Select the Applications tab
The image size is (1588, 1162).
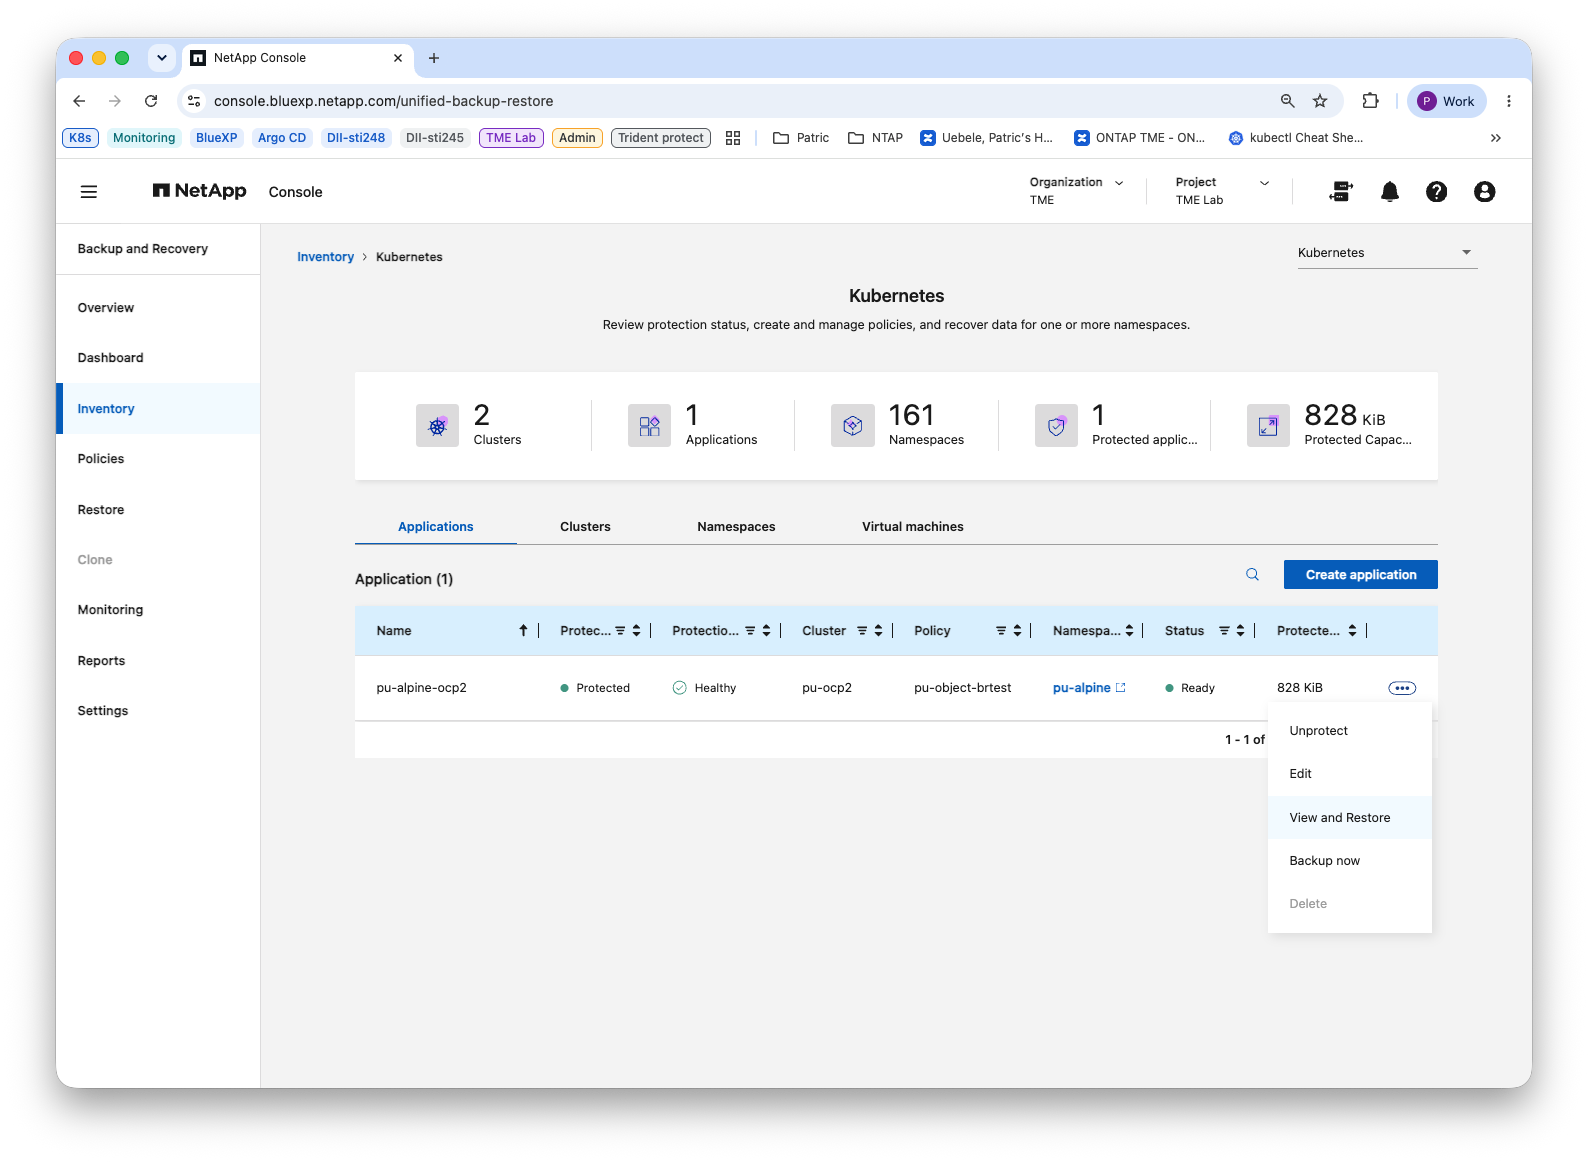click(x=436, y=527)
